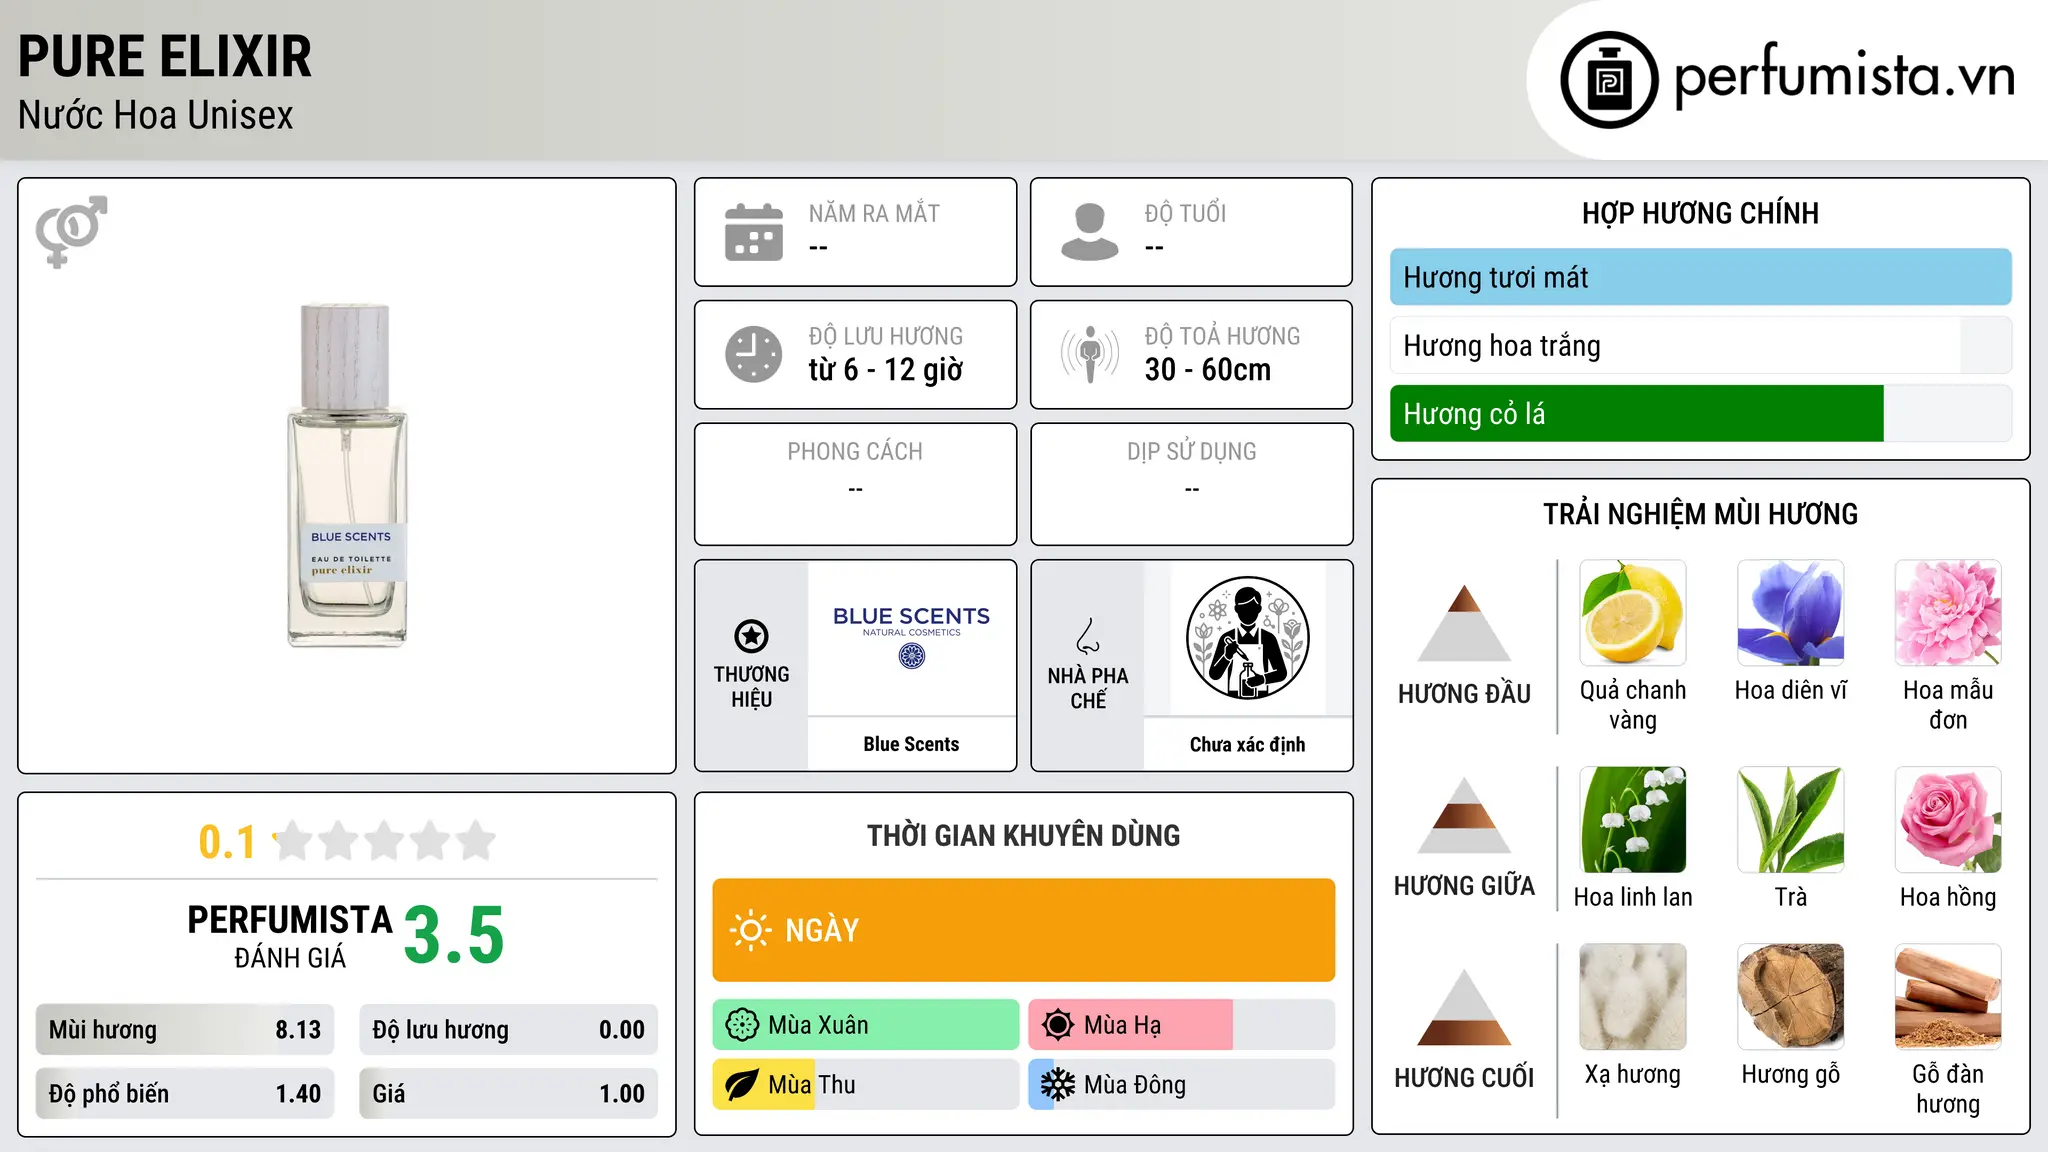The height and width of the screenshot is (1152, 2048).
Task: Click the longevity value từ 6 - 12 giờ
Action: click(x=886, y=370)
